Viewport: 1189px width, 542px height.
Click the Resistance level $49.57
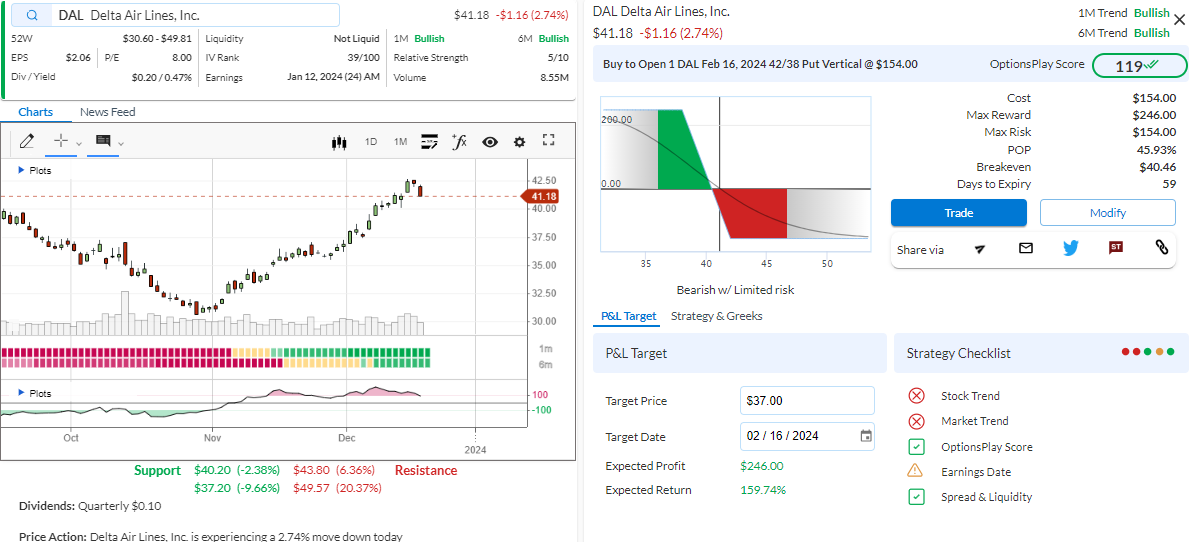pos(337,487)
